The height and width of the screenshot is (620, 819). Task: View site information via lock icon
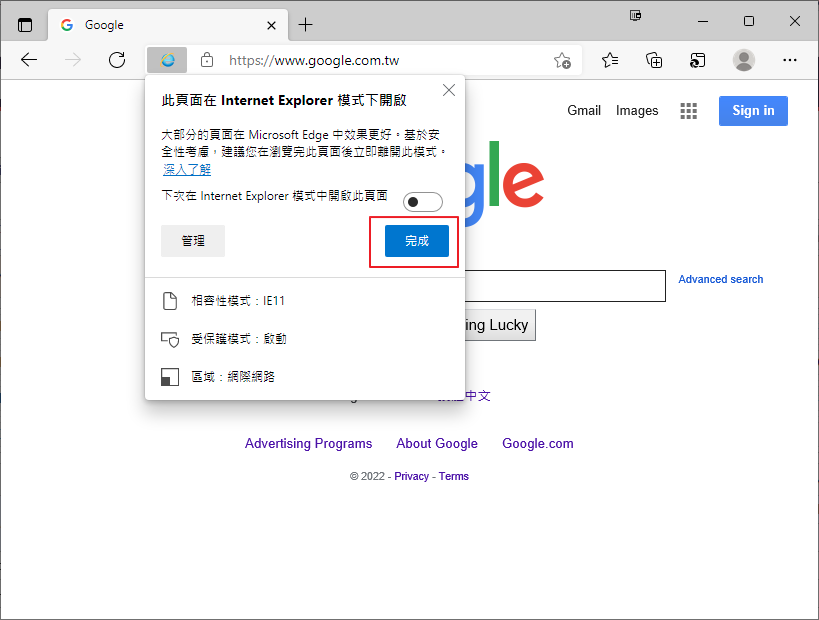click(207, 61)
